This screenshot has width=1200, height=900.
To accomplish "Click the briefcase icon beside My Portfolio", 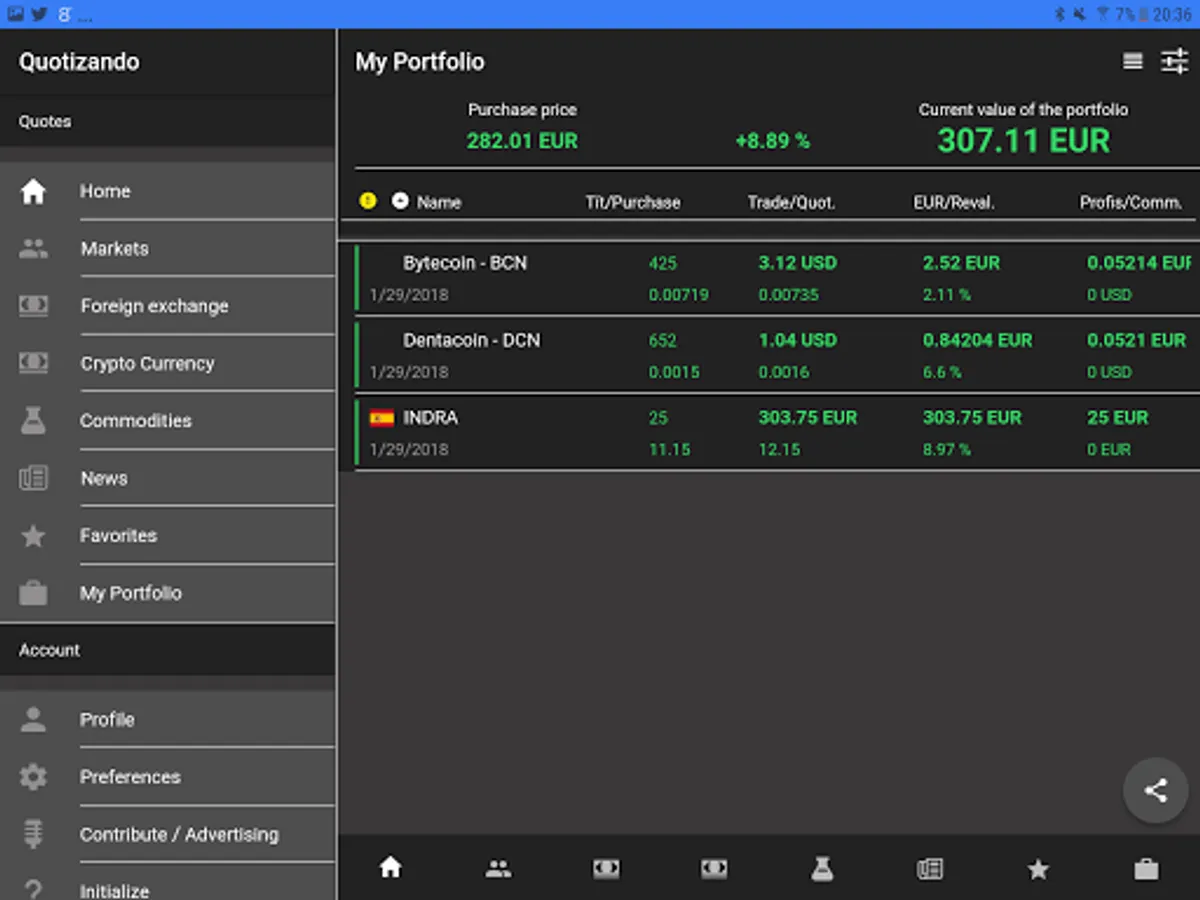I will click(x=33, y=593).
